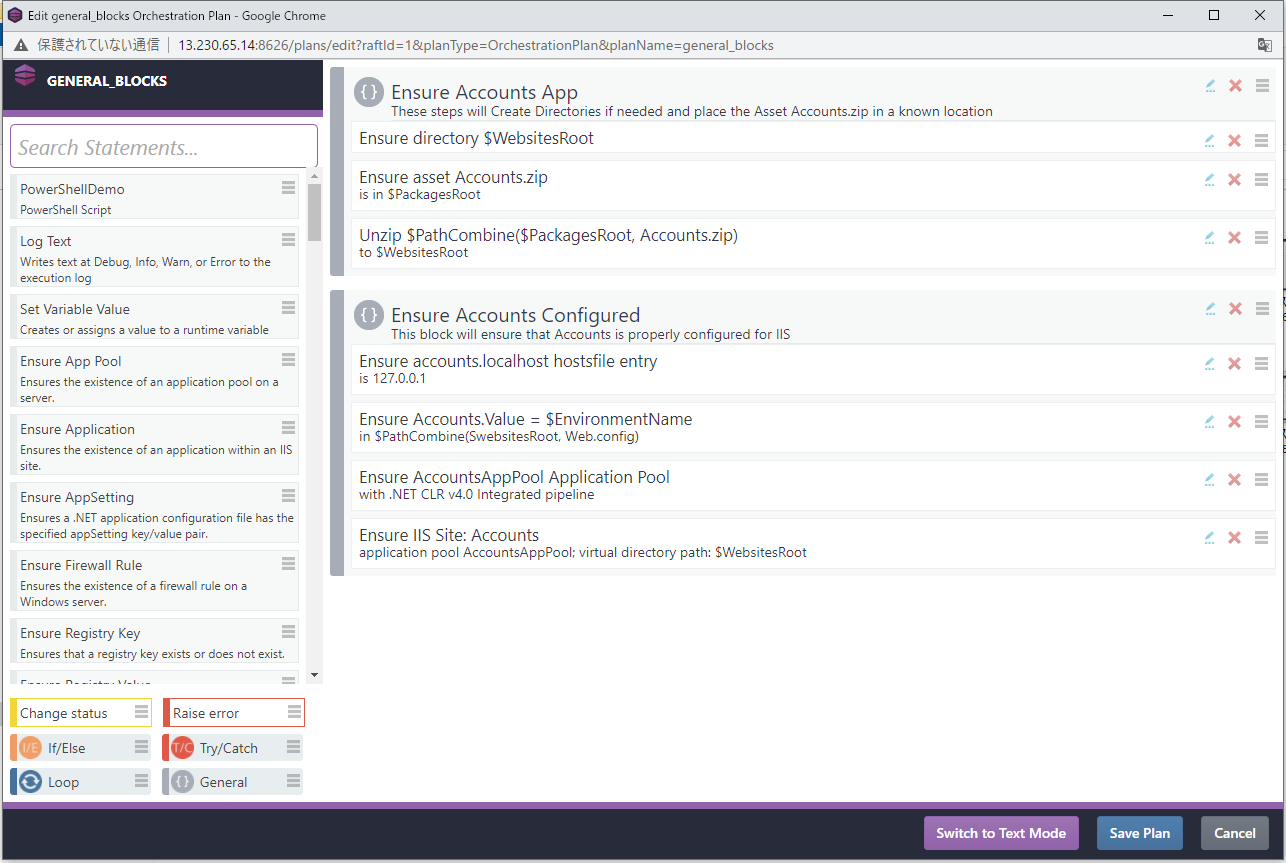Edit AccountsAppPool Application Pool statement
This screenshot has width=1286, height=863.
point(1210,480)
